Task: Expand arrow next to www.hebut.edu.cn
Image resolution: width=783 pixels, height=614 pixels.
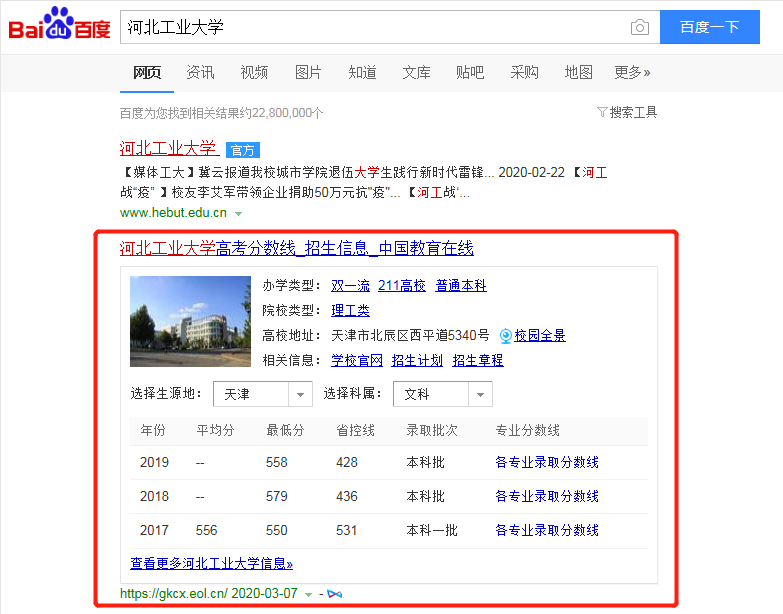Action: click(239, 214)
